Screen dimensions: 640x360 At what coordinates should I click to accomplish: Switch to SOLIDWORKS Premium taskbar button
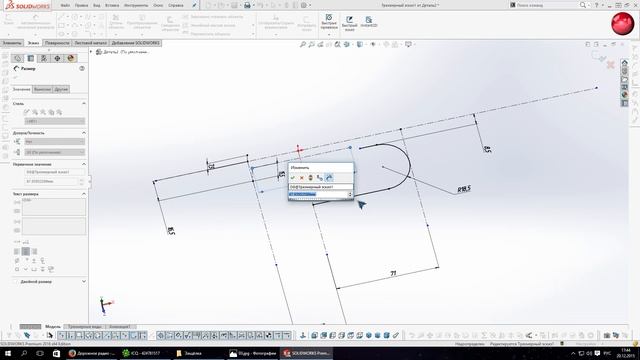tap(306, 353)
